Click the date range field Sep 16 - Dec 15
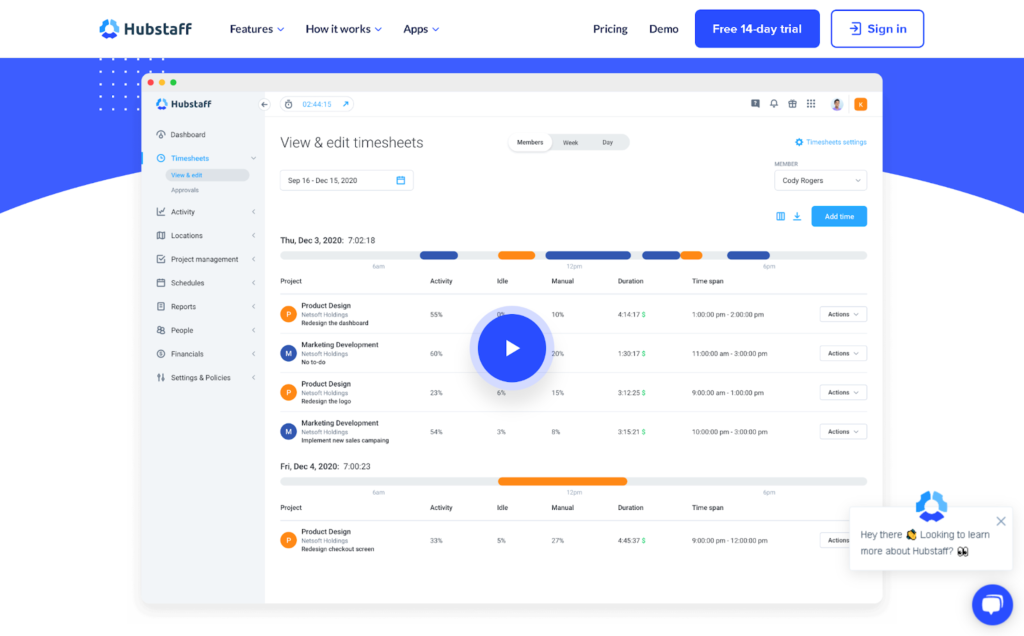Screen dimensions: 1024x636 click(x=346, y=180)
